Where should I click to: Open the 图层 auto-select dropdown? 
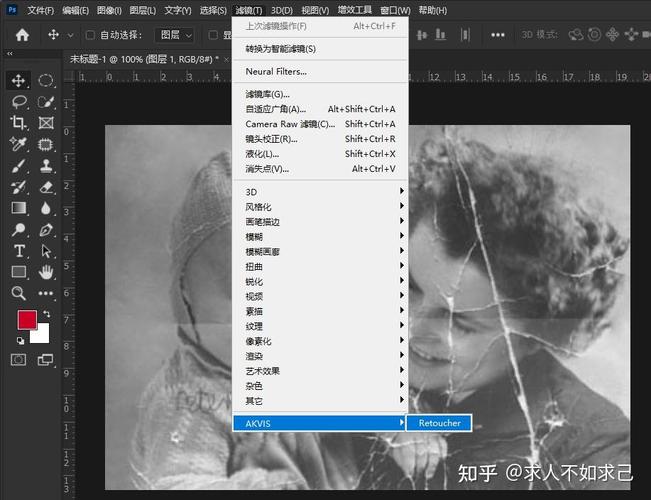point(174,35)
